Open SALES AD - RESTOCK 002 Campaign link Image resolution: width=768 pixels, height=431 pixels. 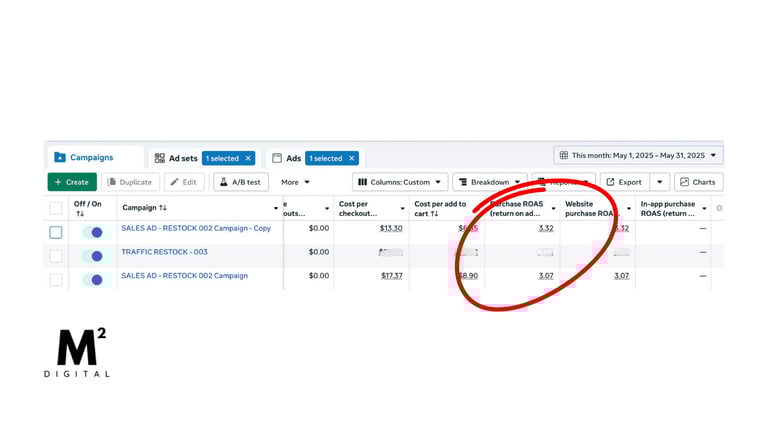coord(185,276)
